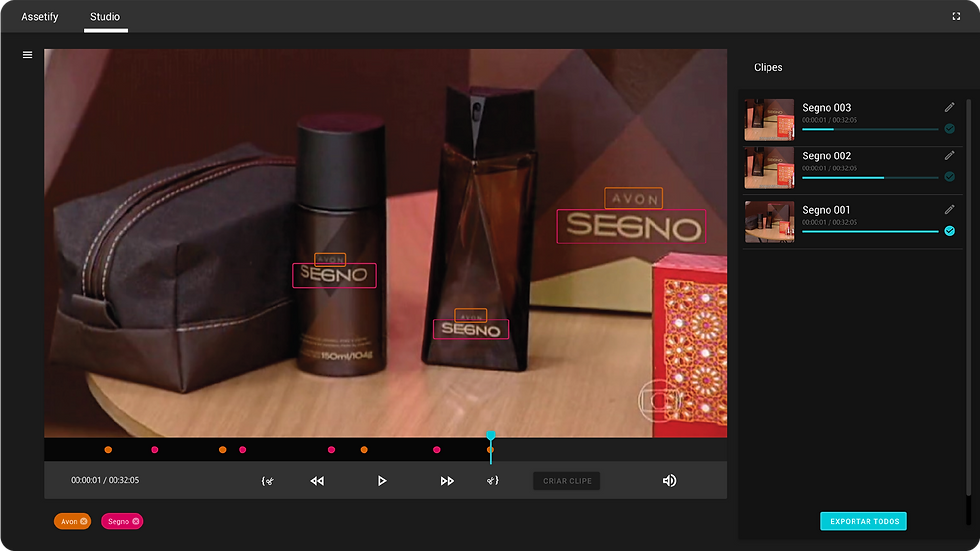Screen dimensions: 980x551
Task: Click the Segno 003 progress bar
Action: 870,129
